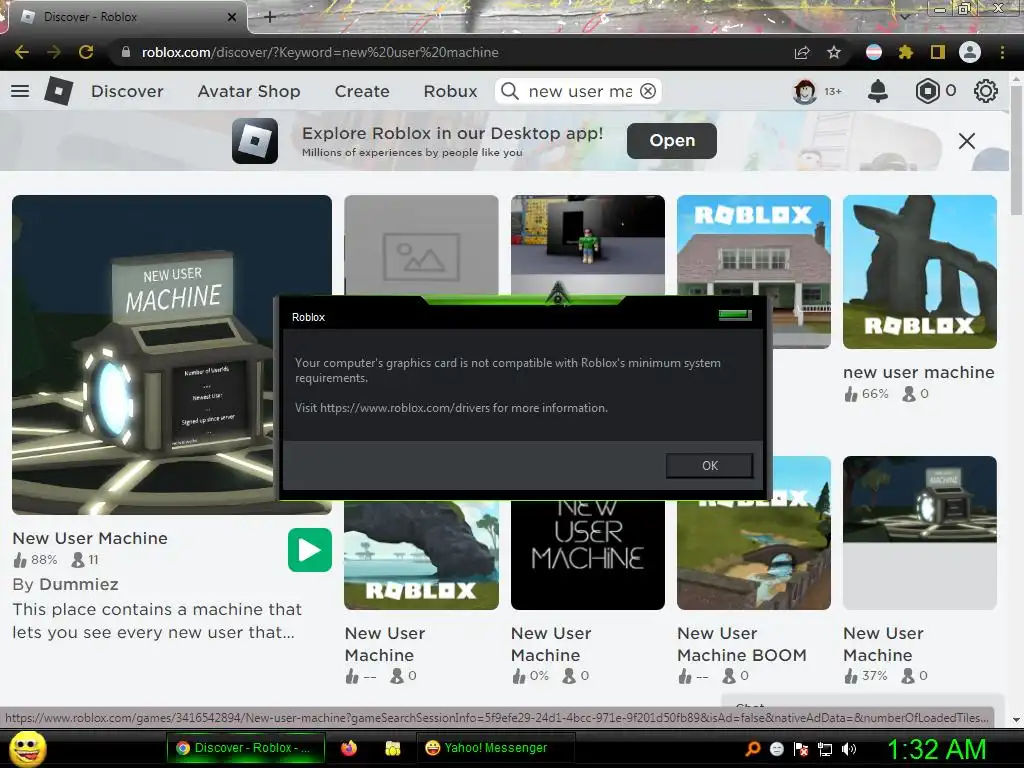
Task: Click the Dummiez creator link
Action: (x=79, y=584)
